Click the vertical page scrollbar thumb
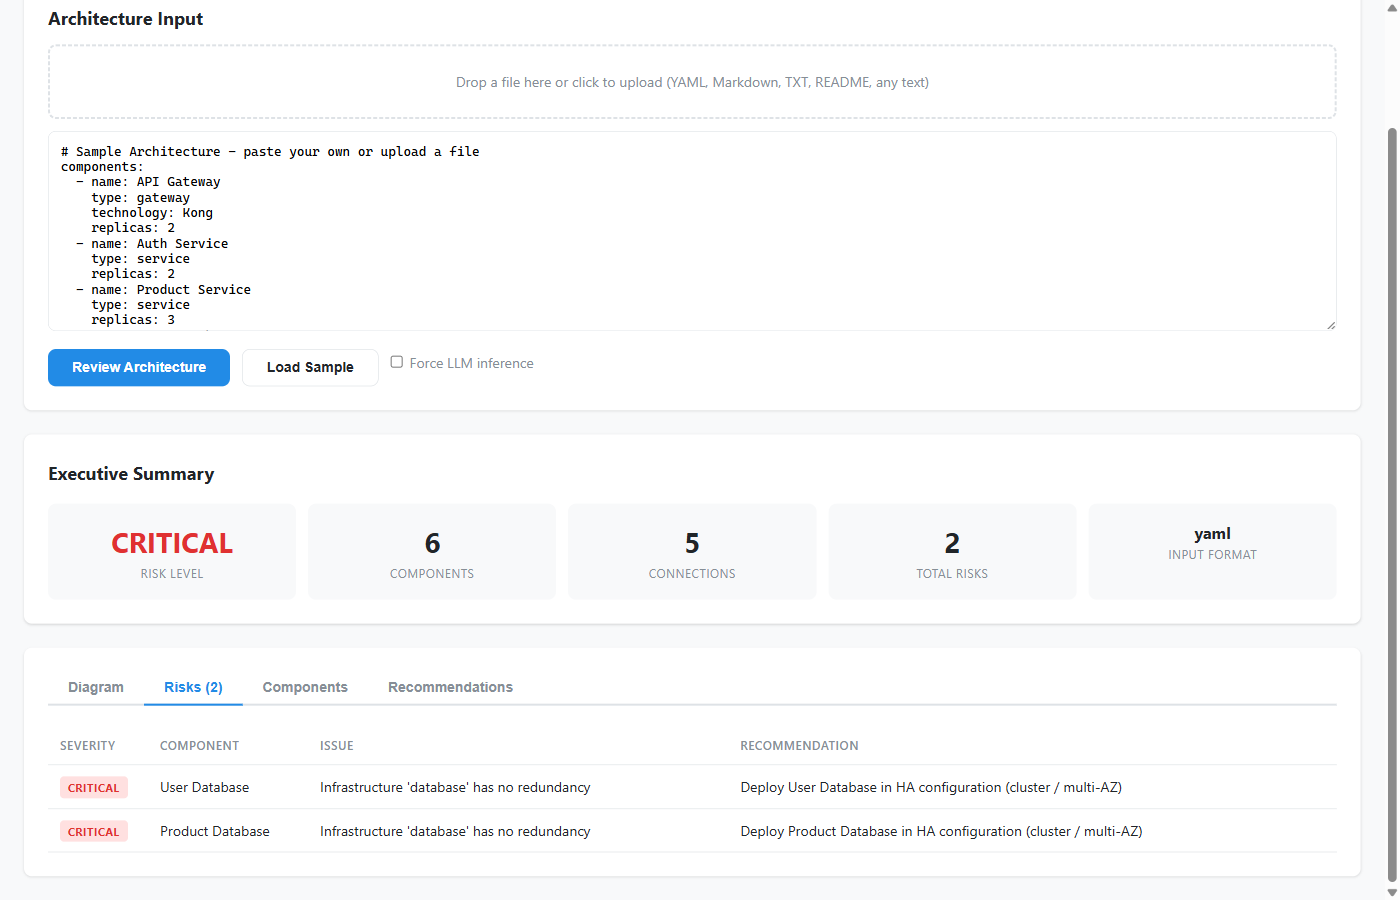This screenshot has width=1400, height=900. click(1391, 505)
